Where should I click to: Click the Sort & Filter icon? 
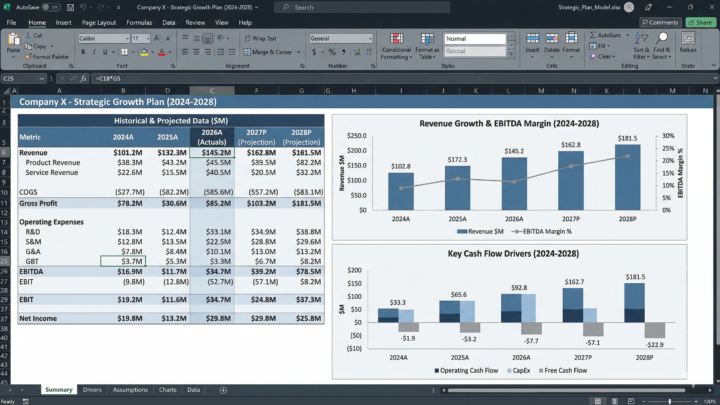click(x=641, y=39)
